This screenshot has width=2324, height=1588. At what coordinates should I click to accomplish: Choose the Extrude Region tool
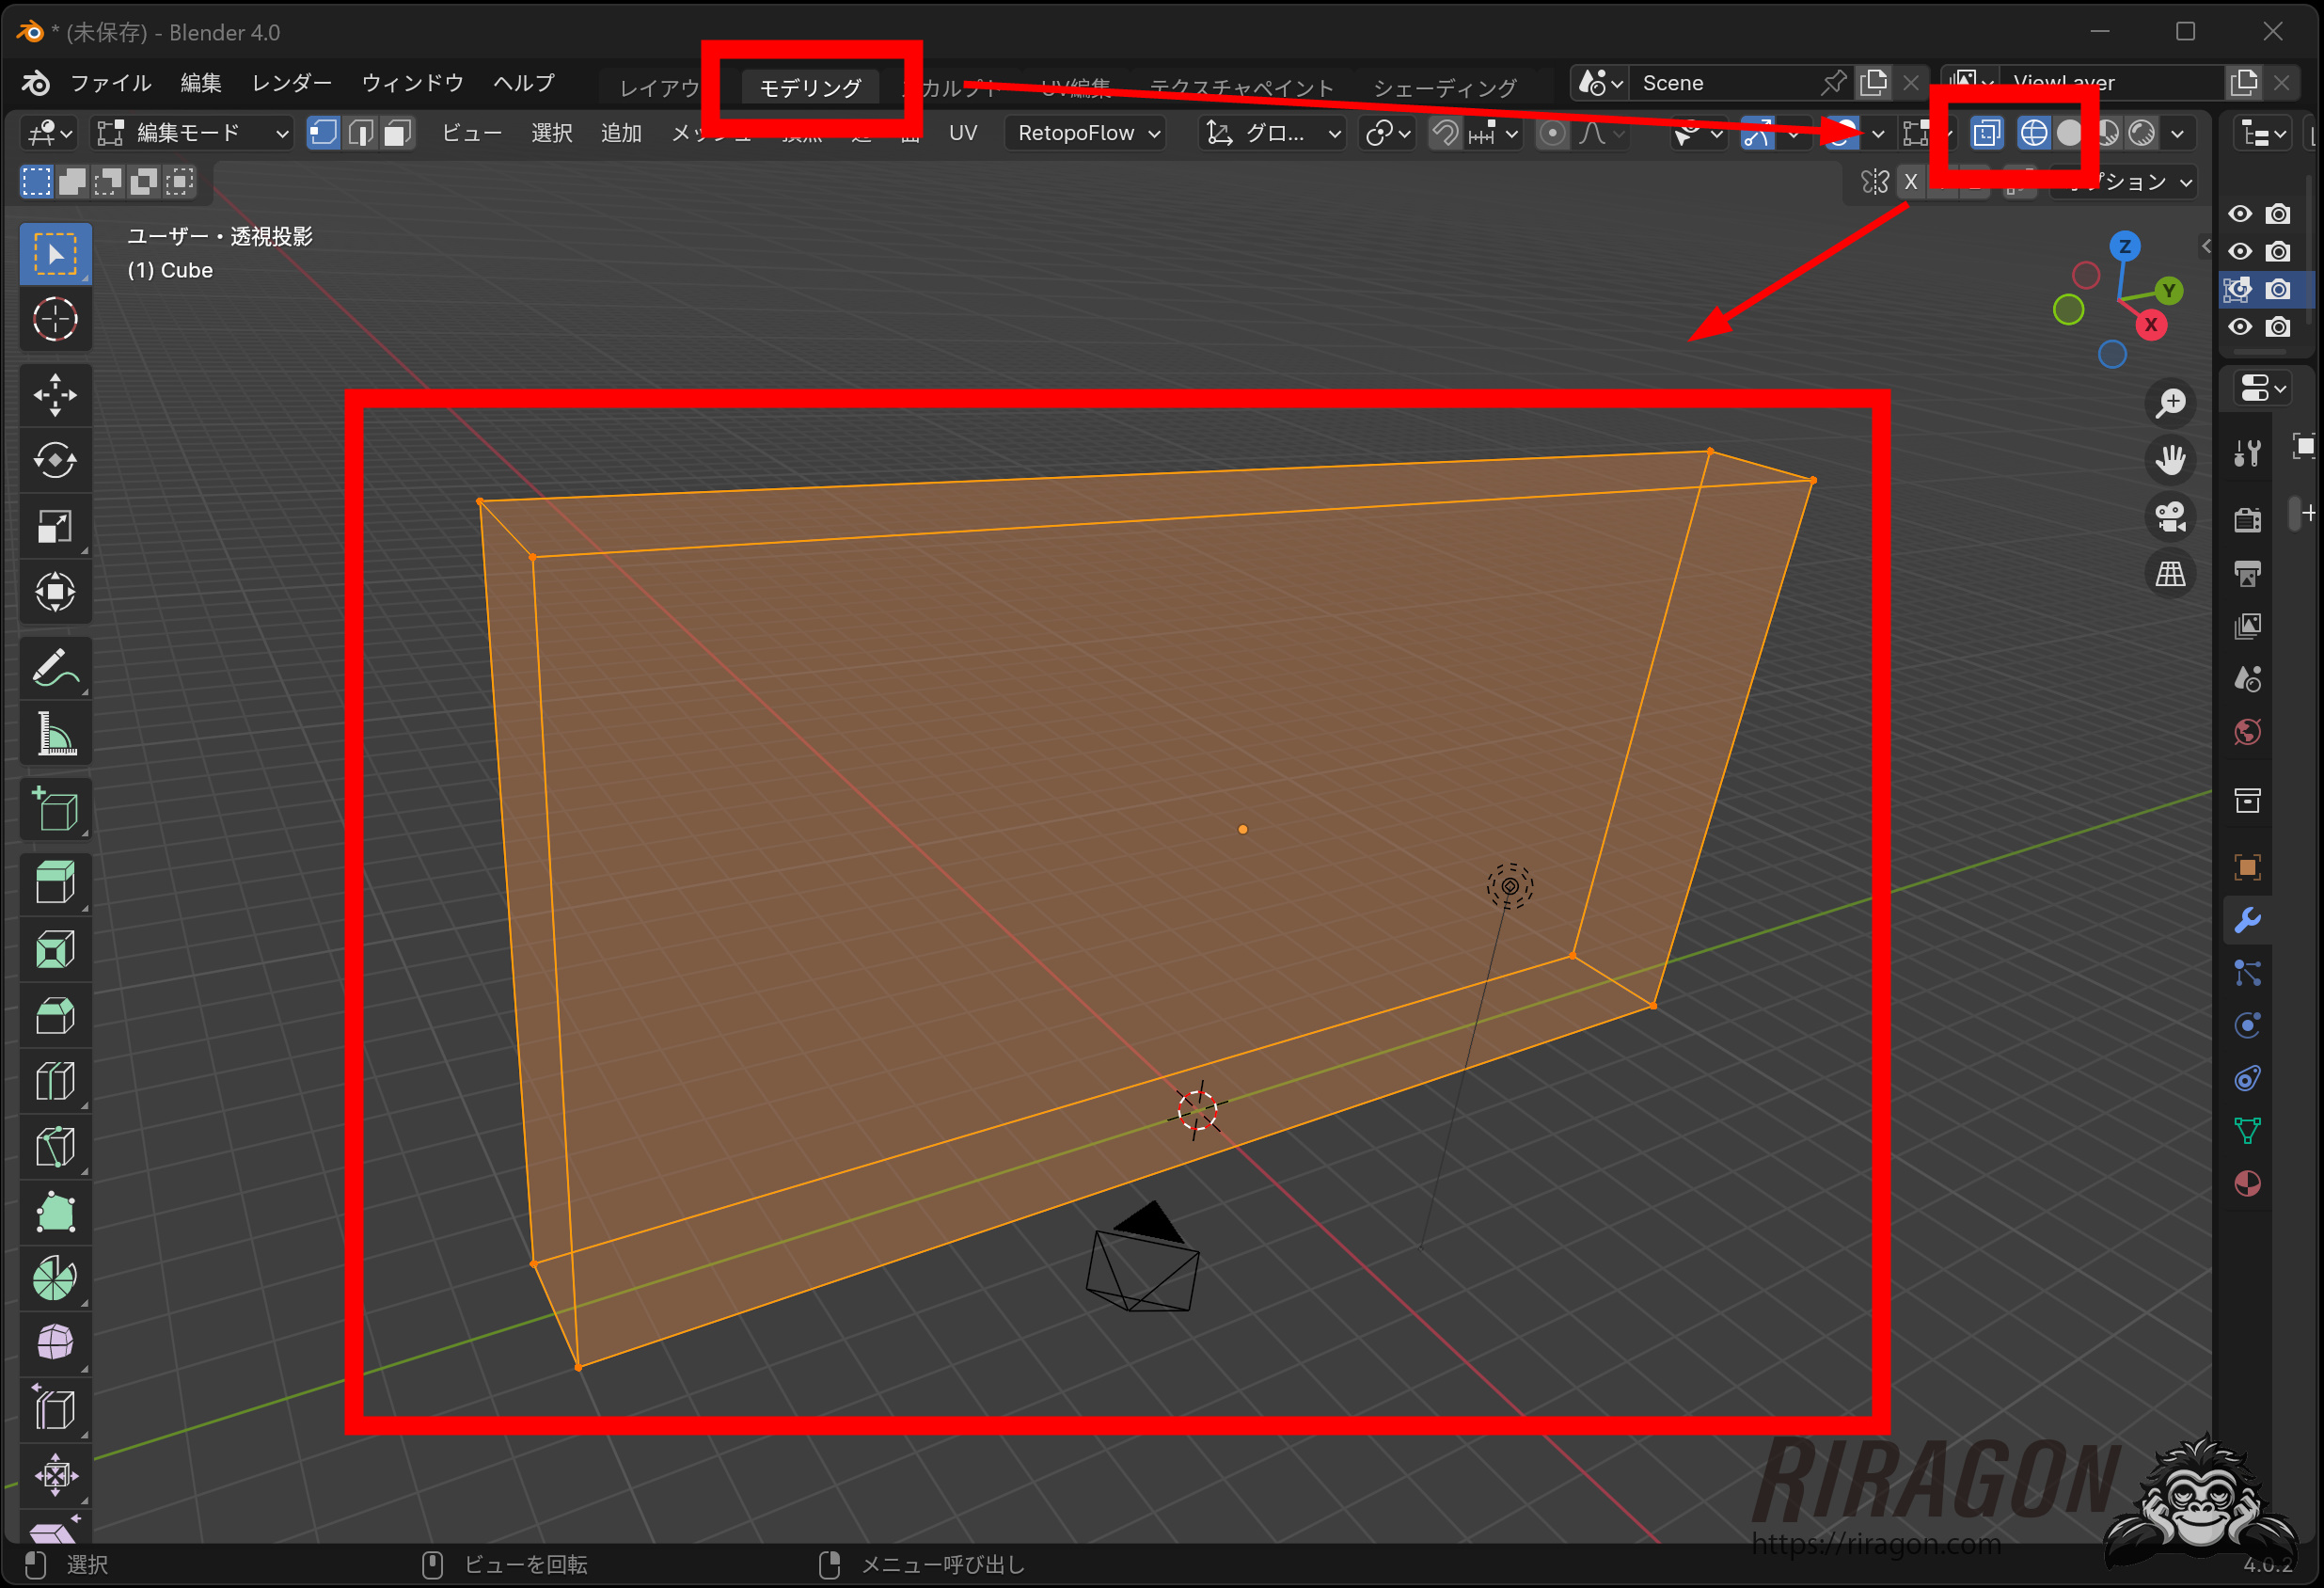tap(55, 883)
